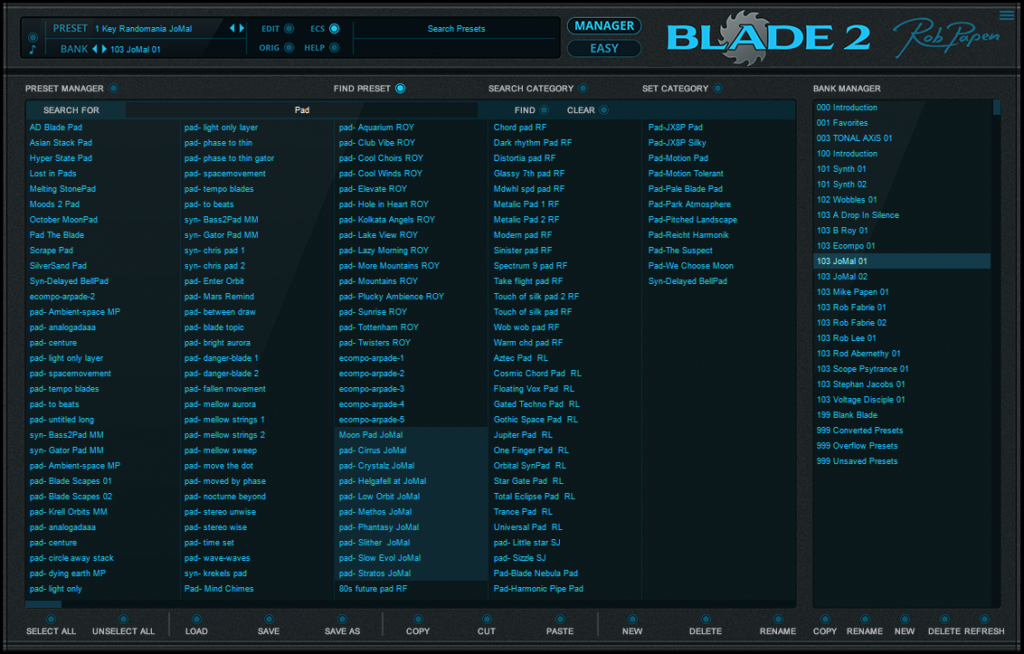1024x654 pixels.
Task: Select bank 000 Introduction
Action: click(x=902, y=107)
